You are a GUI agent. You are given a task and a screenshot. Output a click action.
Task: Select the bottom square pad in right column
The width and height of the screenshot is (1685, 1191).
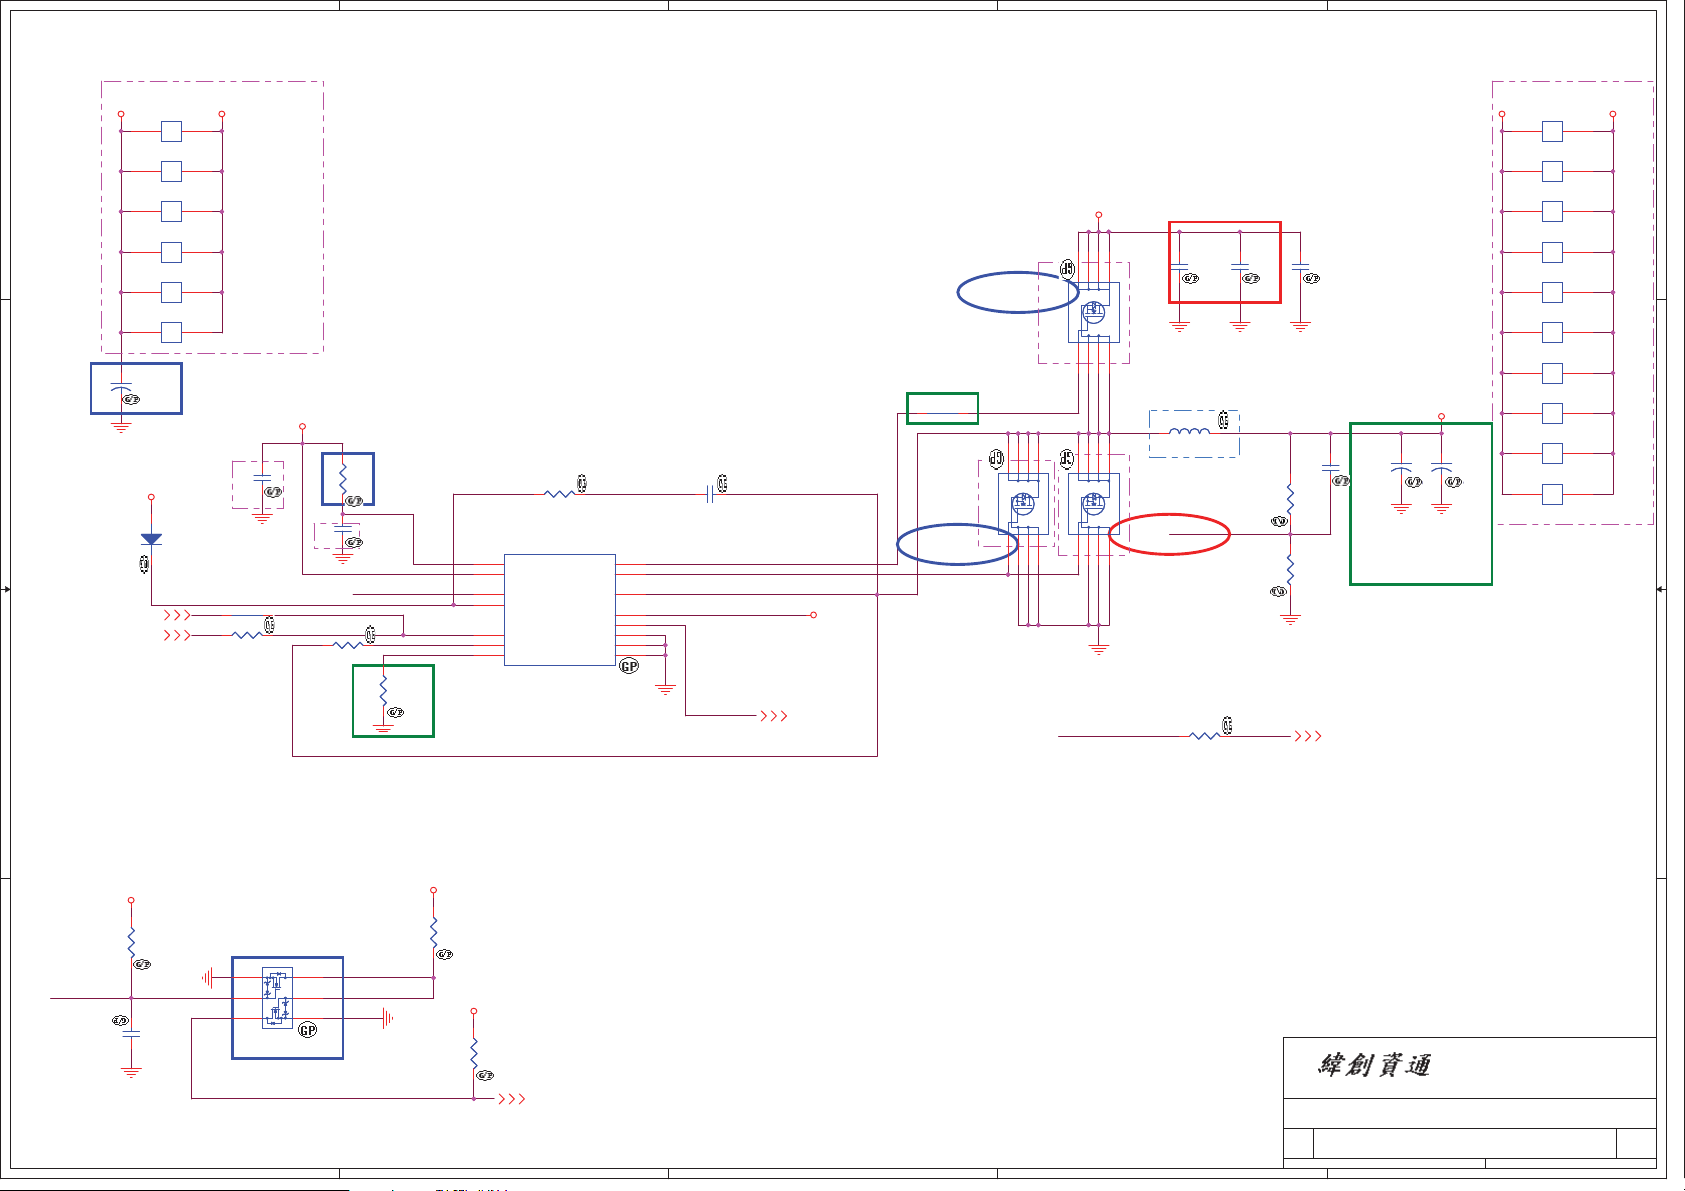pos(1552,494)
